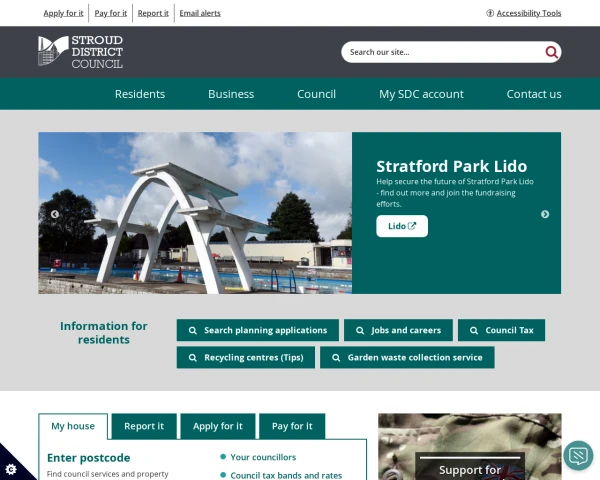Open the My SDC account menu

pos(421,94)
